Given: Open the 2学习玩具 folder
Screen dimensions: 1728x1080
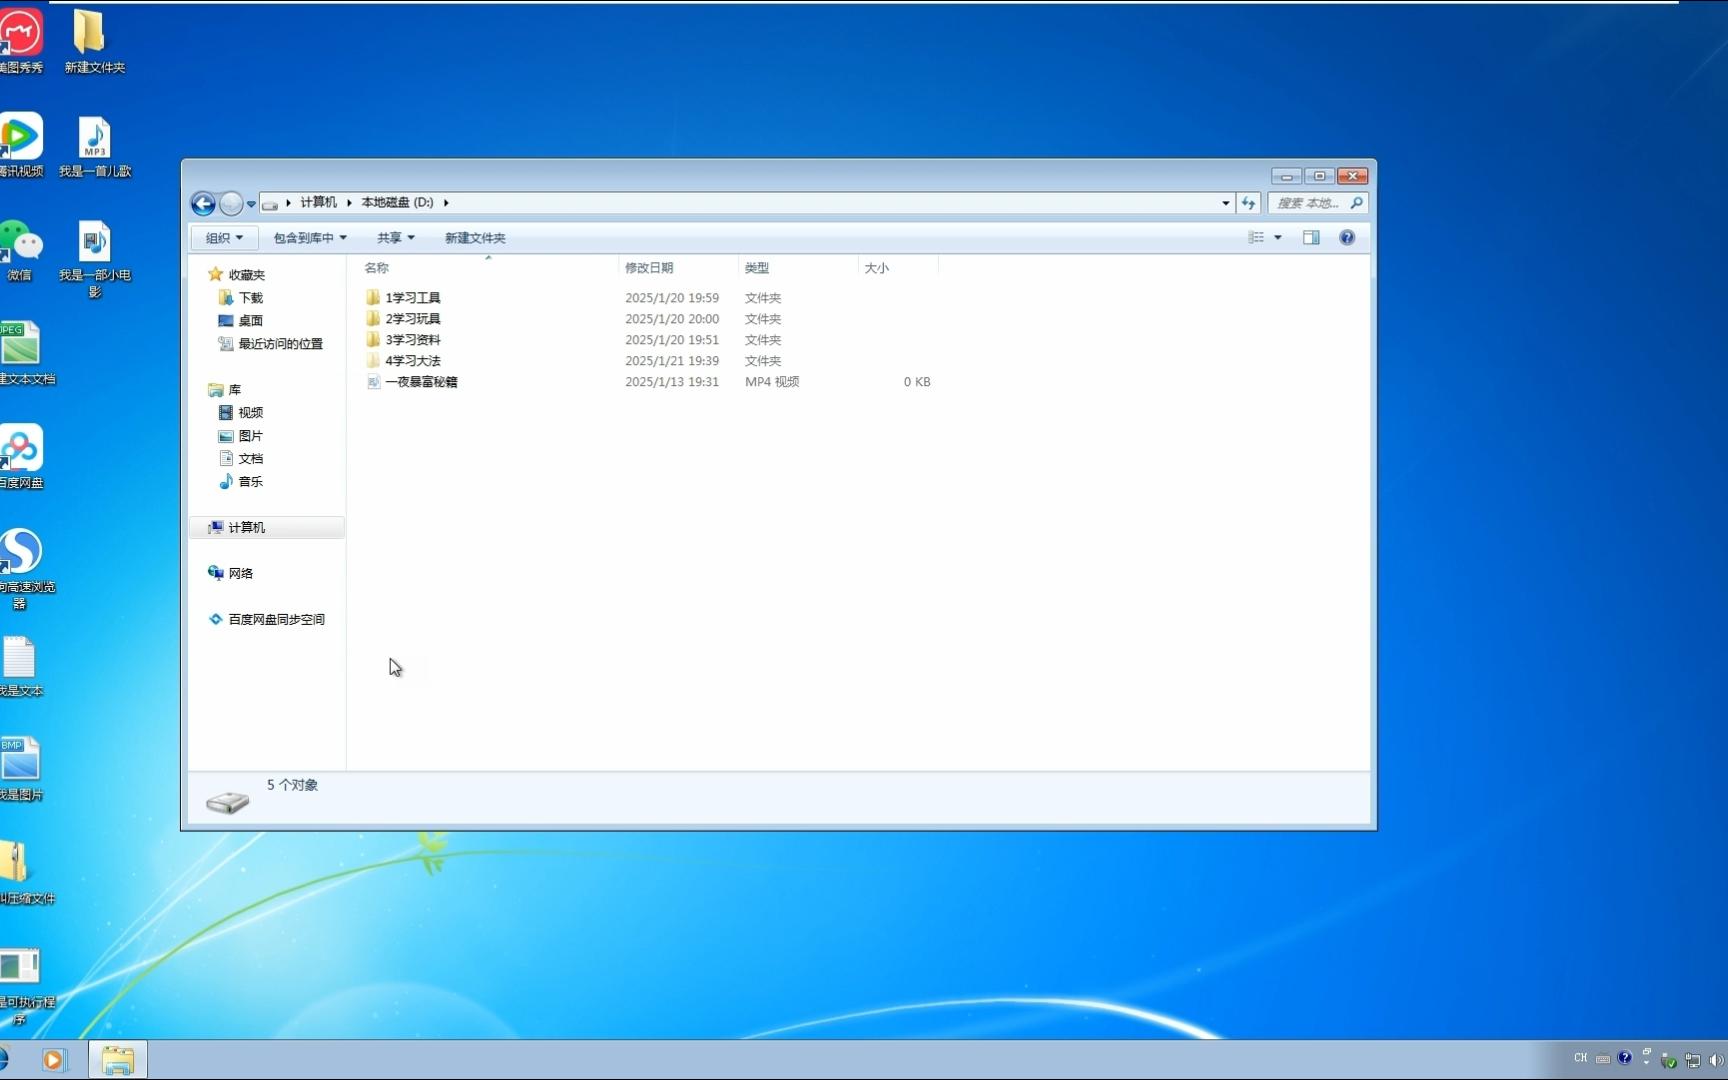Looking at the screenshot, I should click(414, 318).
